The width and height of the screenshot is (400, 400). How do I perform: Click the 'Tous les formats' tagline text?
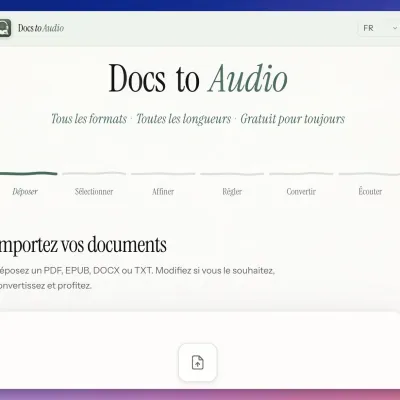pos(89,119)
